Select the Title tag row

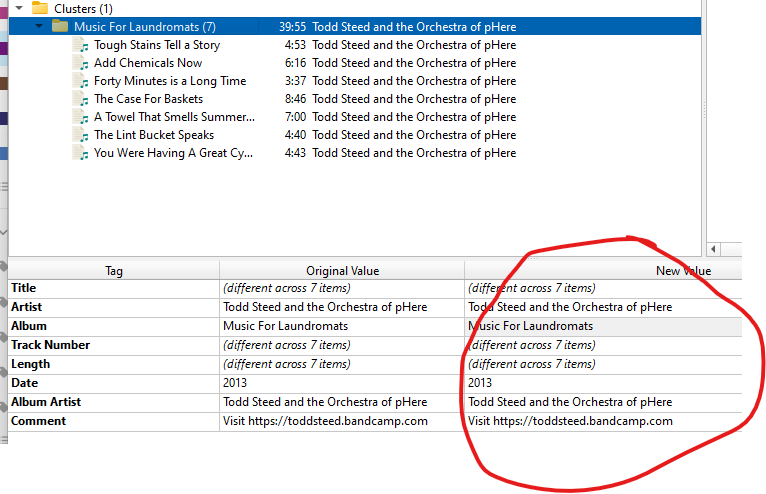pyautogui.click(x=375, y=288)
